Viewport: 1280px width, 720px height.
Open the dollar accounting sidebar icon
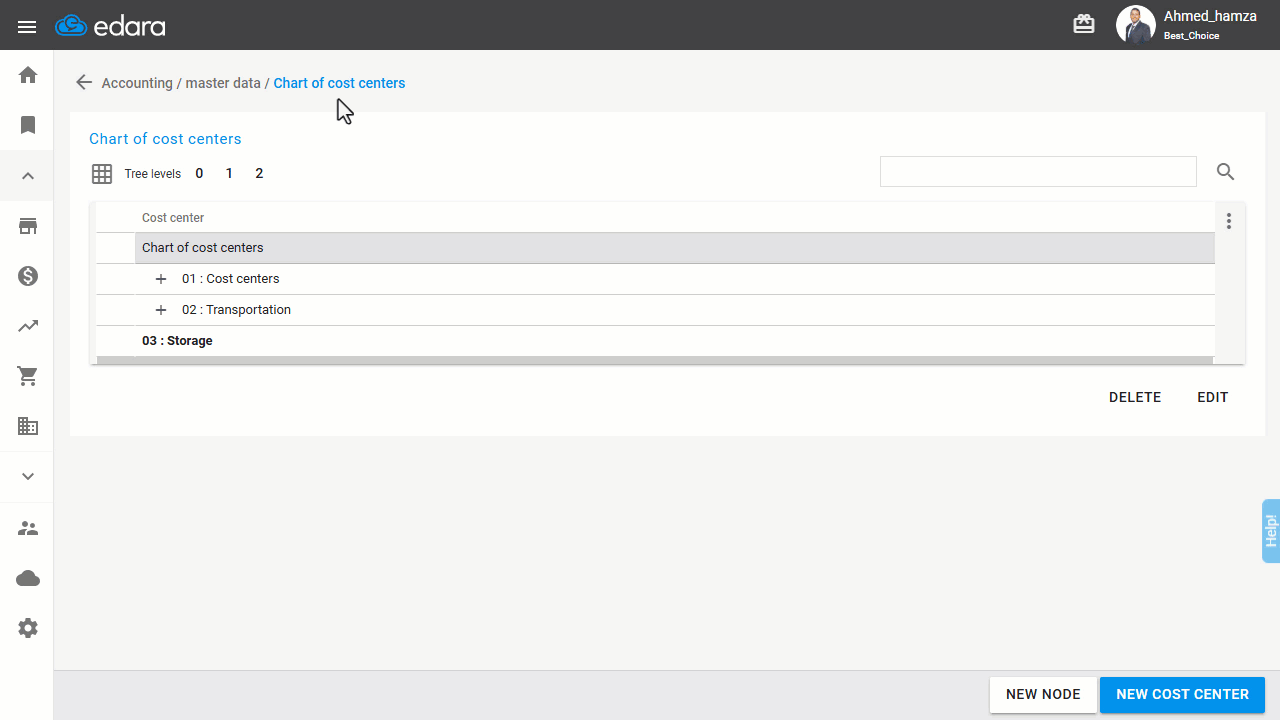(x=28, y=276)
